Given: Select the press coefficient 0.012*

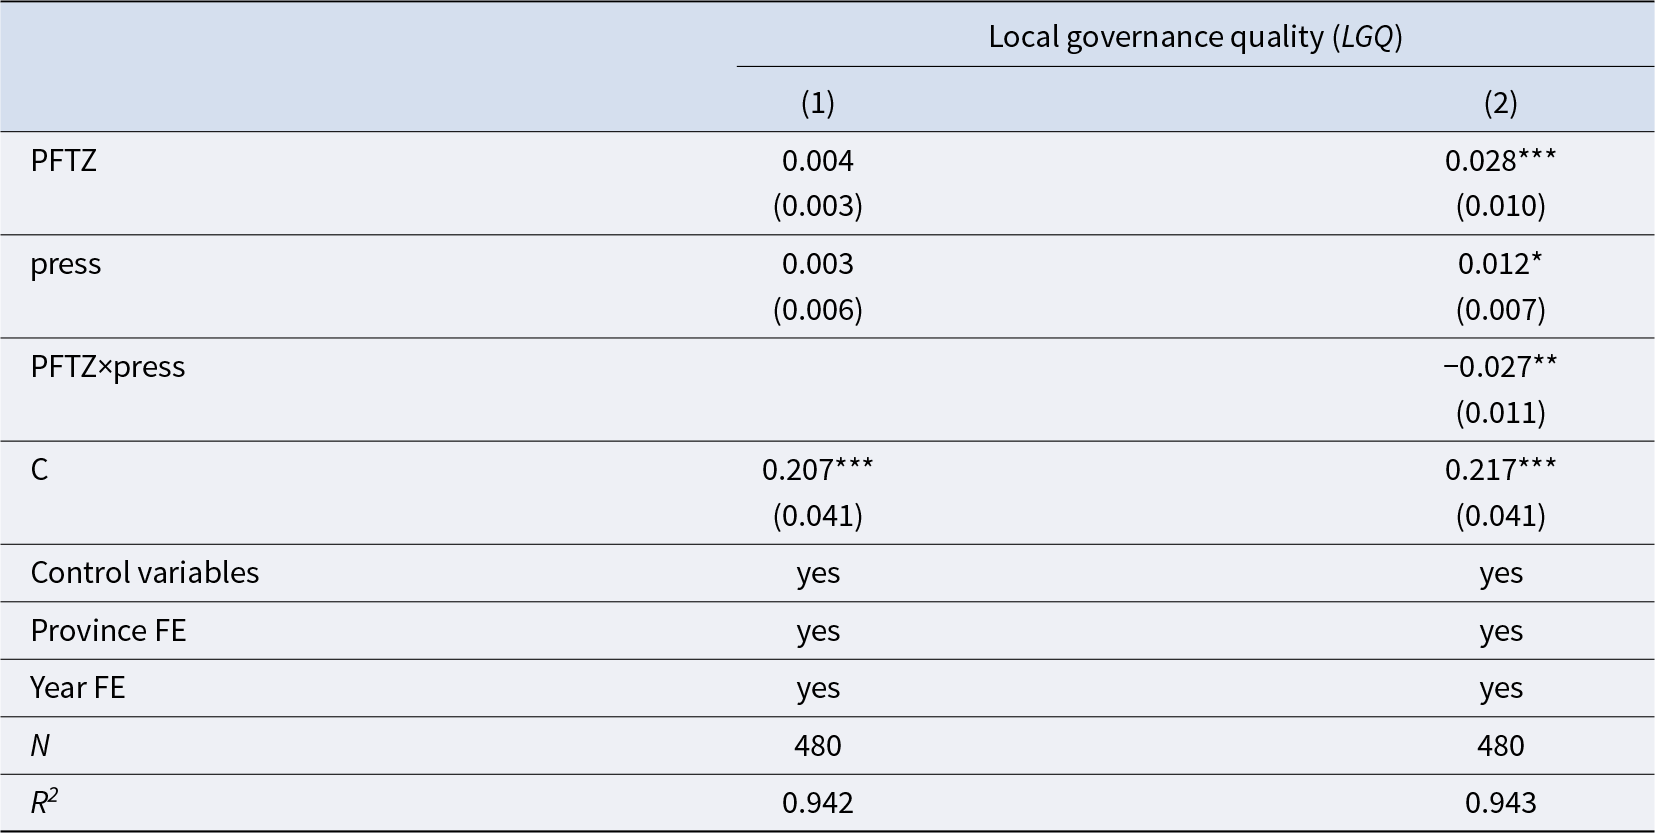Looking at the screenshot, I should 1500,264.
